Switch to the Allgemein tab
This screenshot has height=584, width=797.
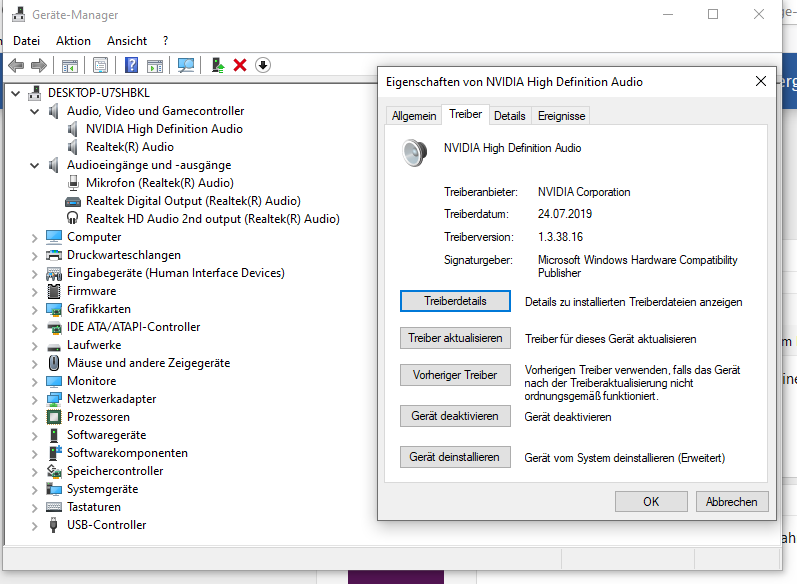414,116
